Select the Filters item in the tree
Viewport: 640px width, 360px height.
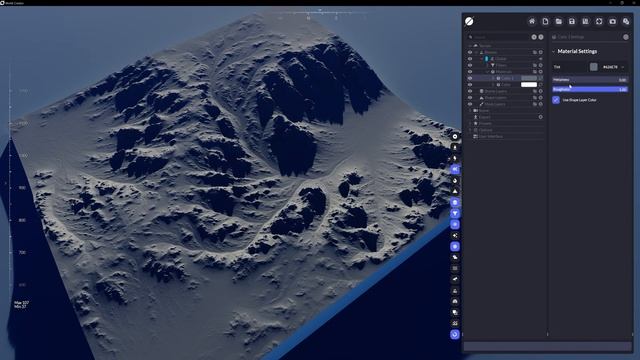pos(501,65)
